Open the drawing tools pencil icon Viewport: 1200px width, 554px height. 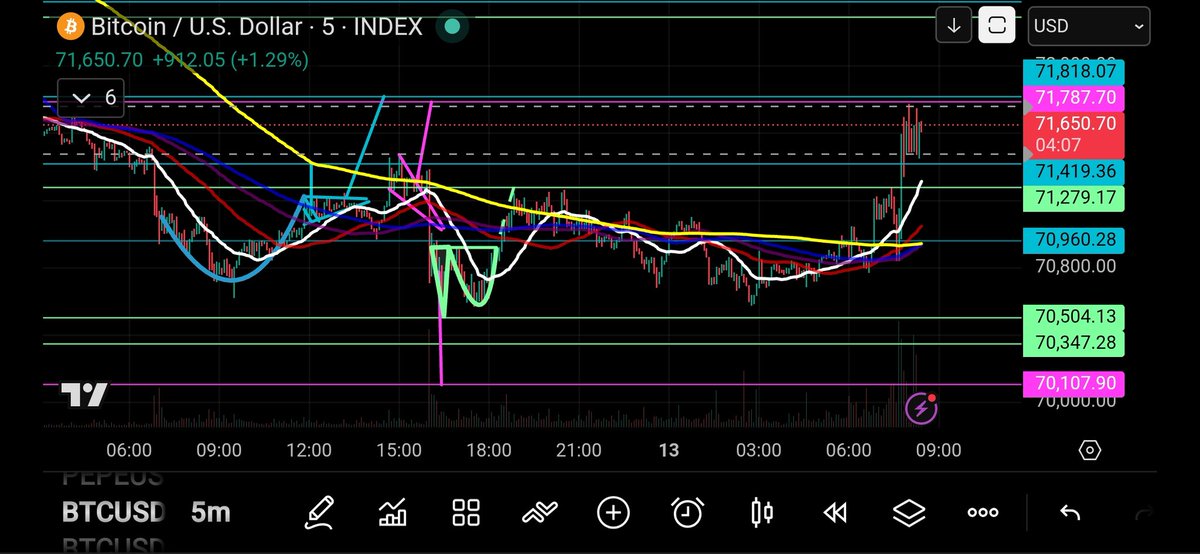321,513
